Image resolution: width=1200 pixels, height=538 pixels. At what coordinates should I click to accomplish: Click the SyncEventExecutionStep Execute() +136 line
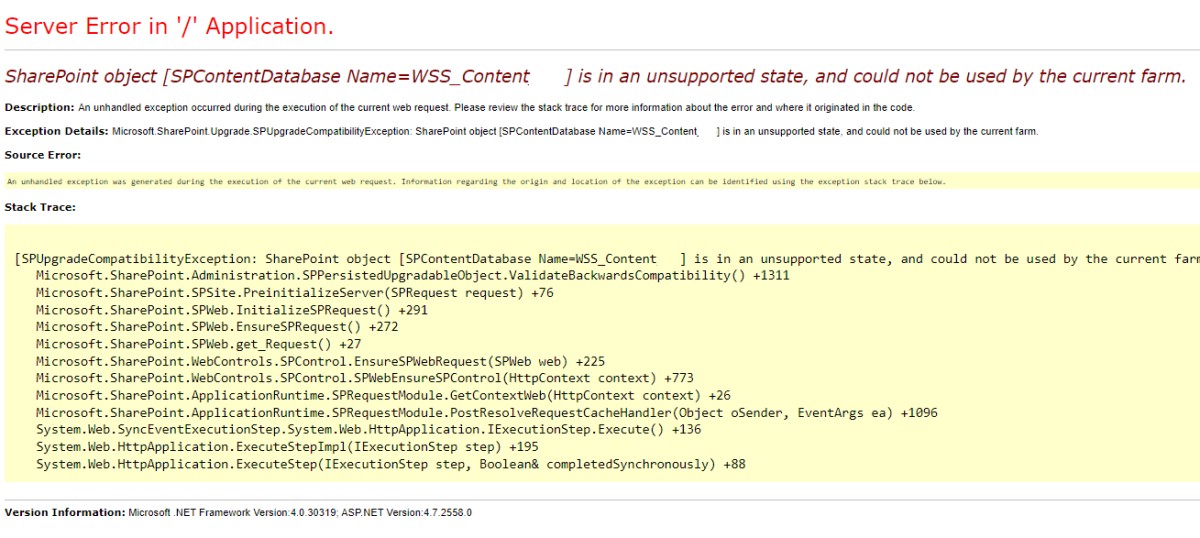369,429
